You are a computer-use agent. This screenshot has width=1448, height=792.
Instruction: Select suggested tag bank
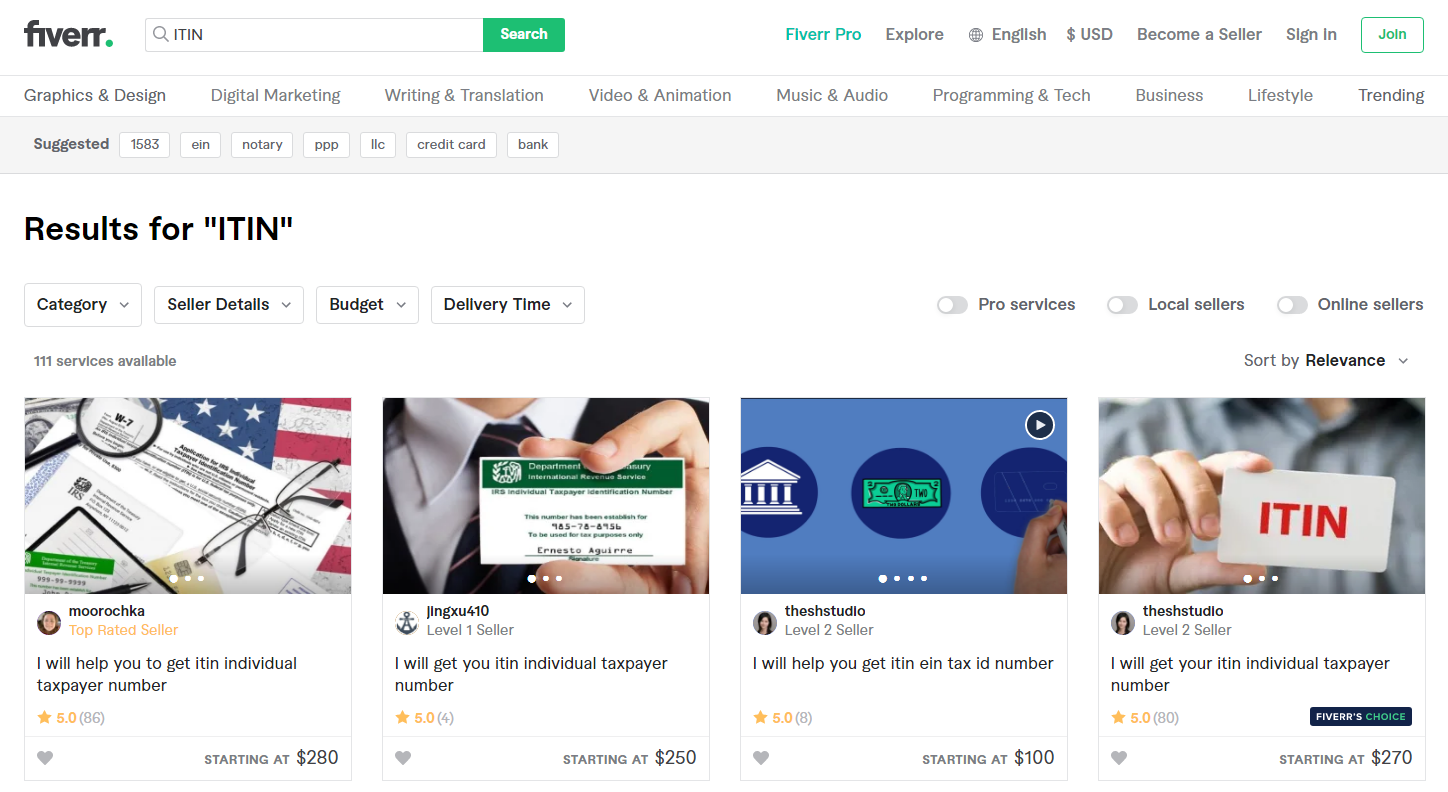coord(533,145)
